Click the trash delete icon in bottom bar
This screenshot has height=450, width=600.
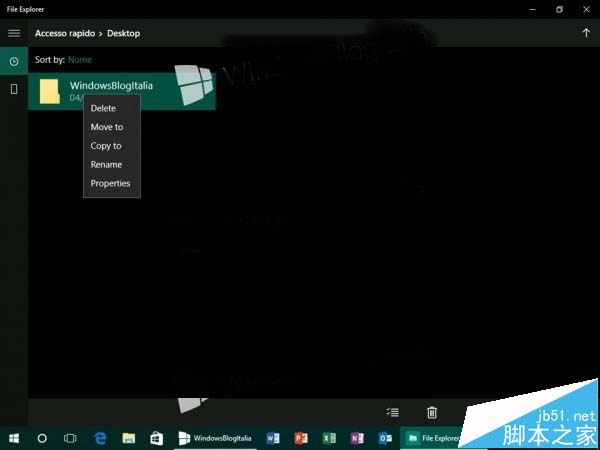(432, 412)
